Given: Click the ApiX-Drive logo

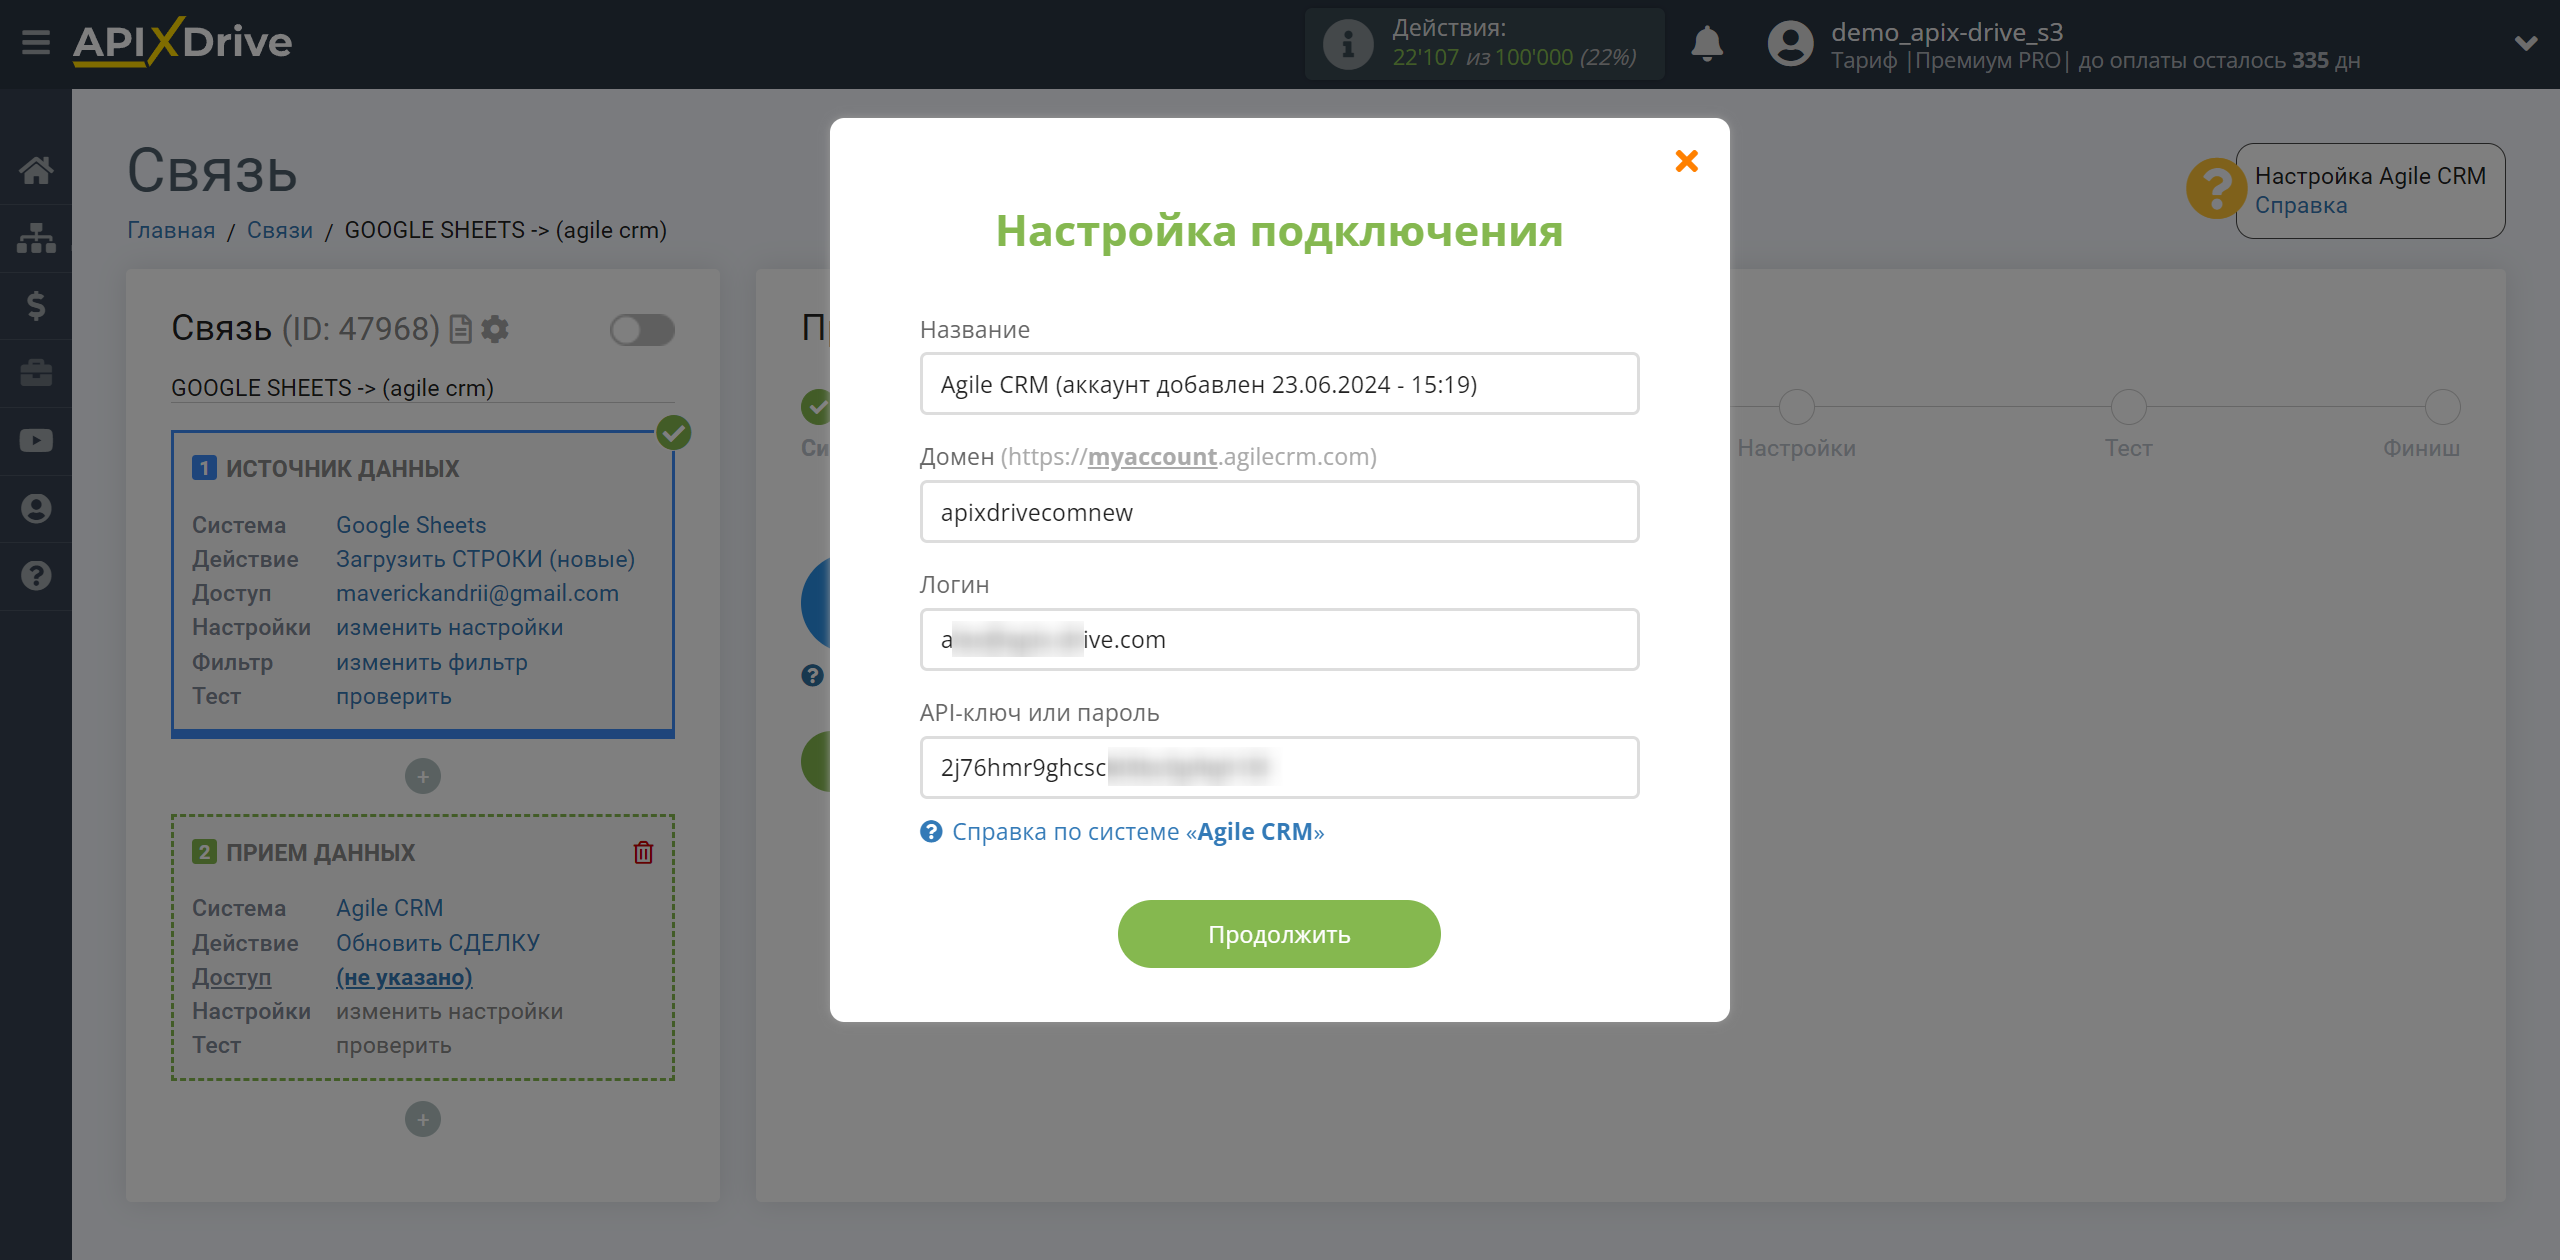Looking at the screenshot, I should (182, 43).
